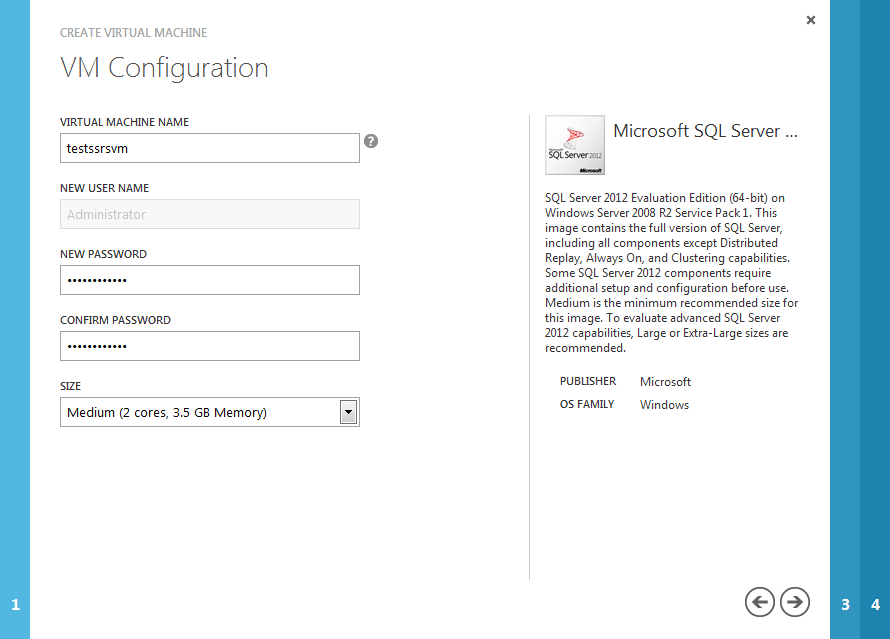
Task: Focus the New Password field
Action: [210, 280]
